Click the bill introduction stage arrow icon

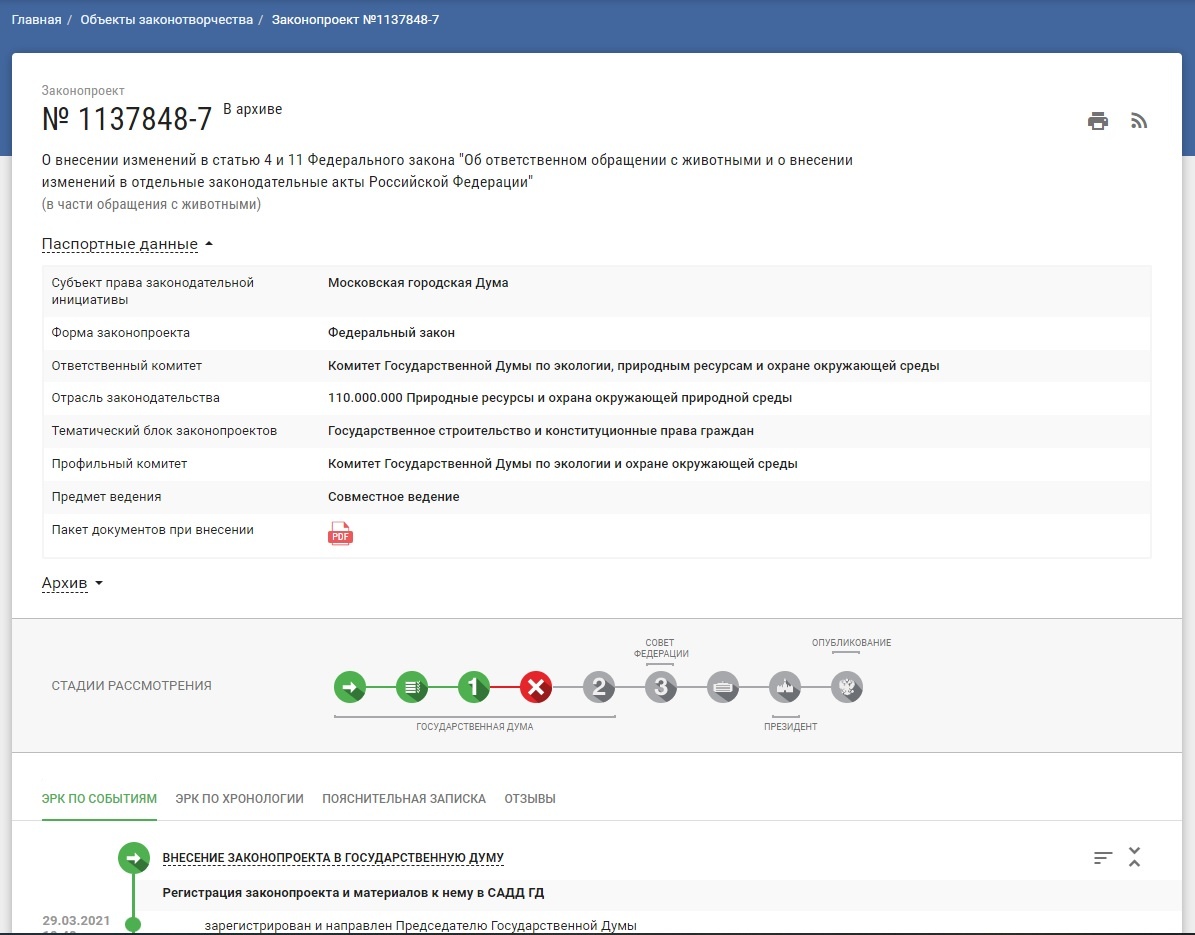[350, 687]
